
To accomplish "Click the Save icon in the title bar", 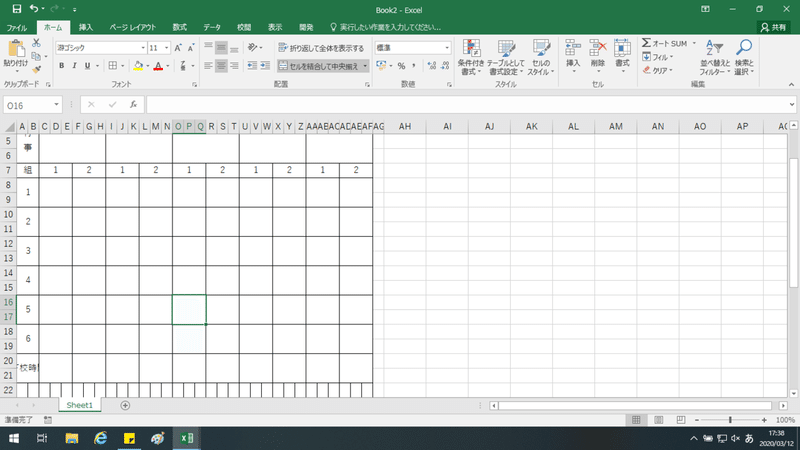I will point(17,9).
